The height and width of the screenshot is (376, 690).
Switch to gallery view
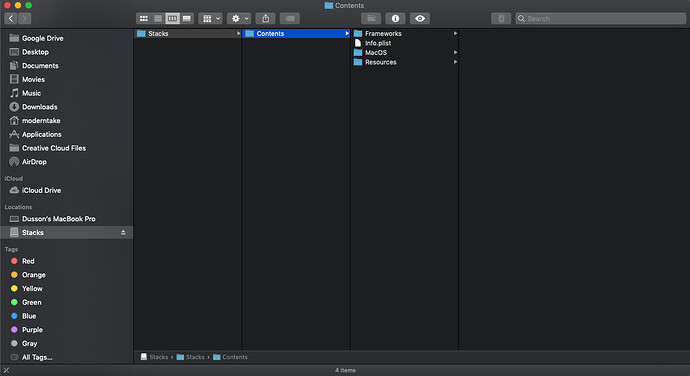click(187, 18)
